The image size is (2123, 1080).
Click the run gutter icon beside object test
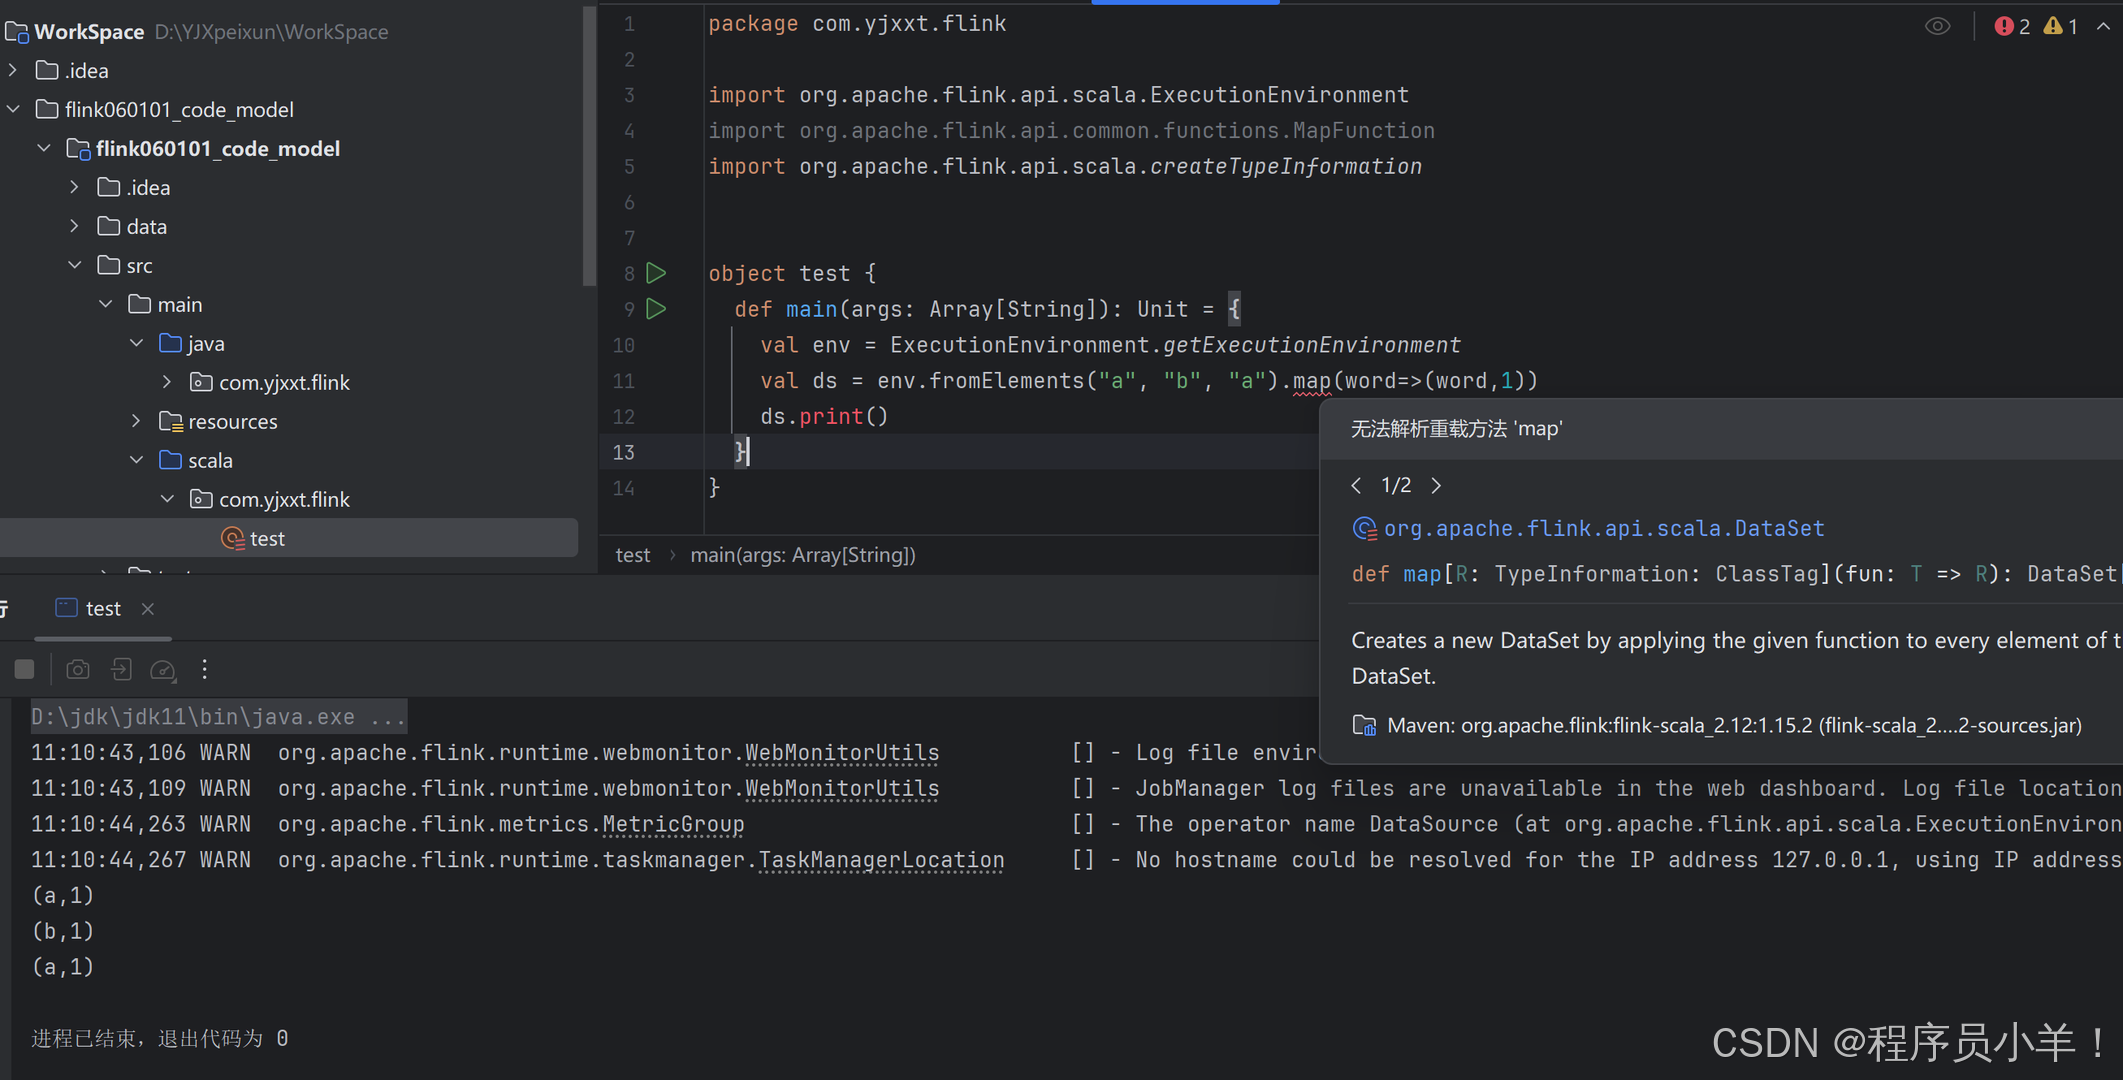tap(656, 273)
